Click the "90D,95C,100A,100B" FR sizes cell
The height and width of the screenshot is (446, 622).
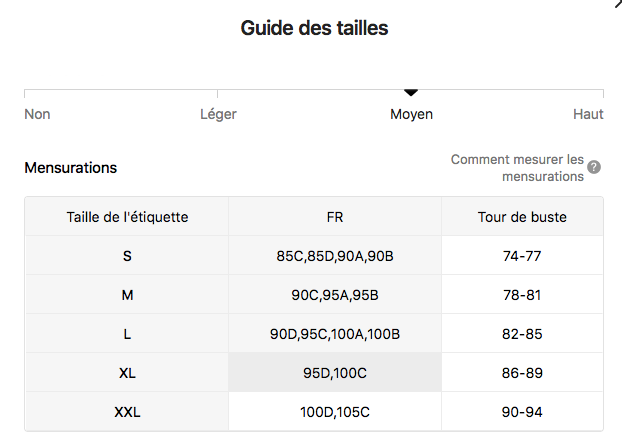(335, 334)
